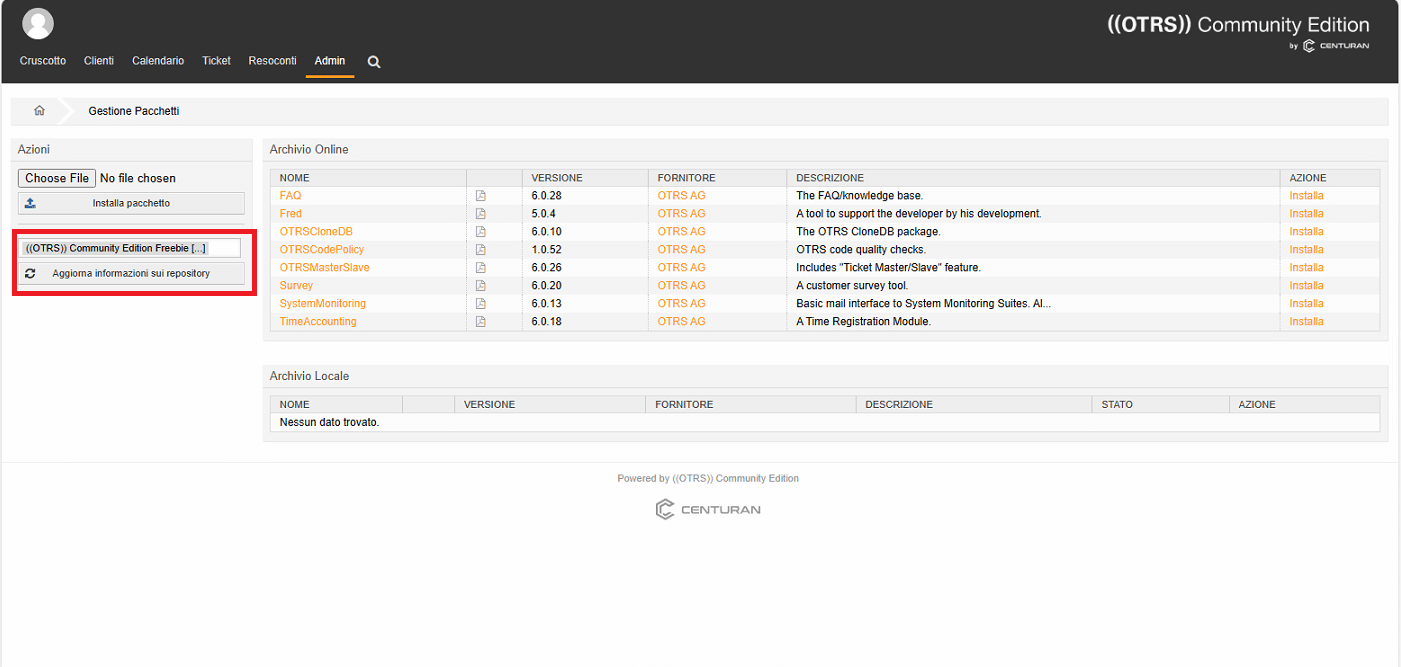
Task: Open the documentation icon for OTRSMasterSlave
Action: tap(481, 268)
